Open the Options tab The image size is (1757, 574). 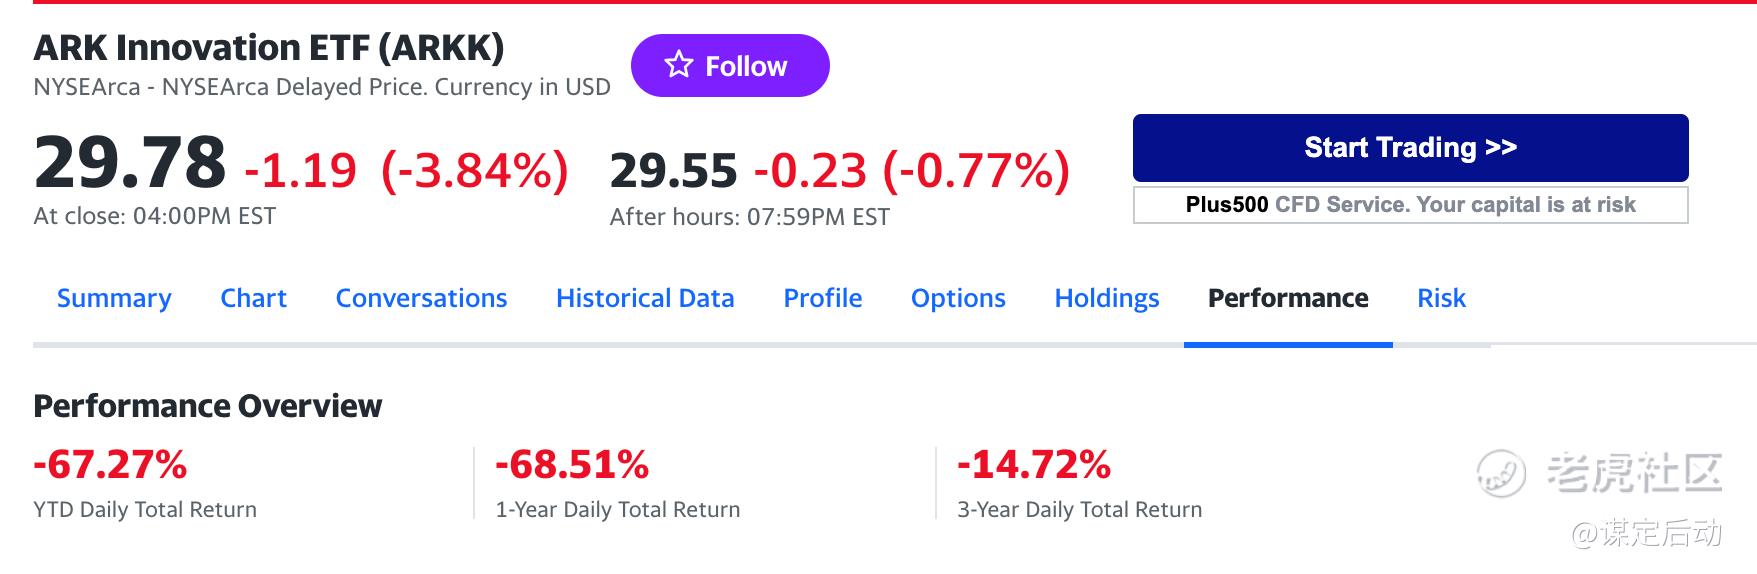pos(958,298)
